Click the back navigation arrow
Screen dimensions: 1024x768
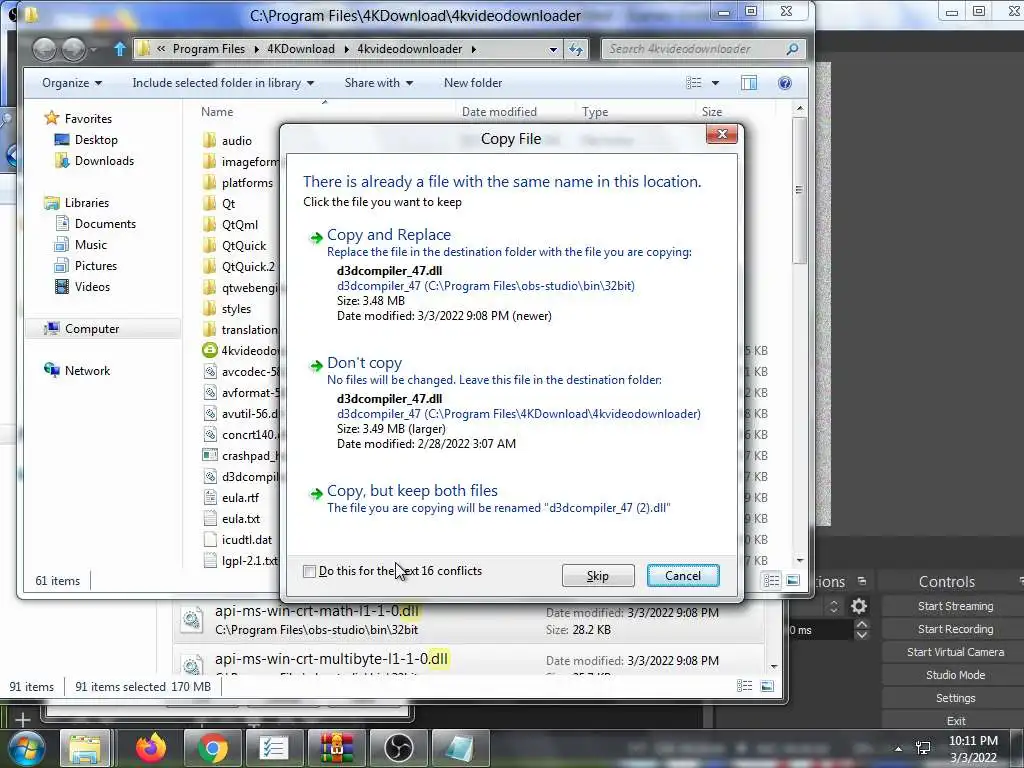44,50
